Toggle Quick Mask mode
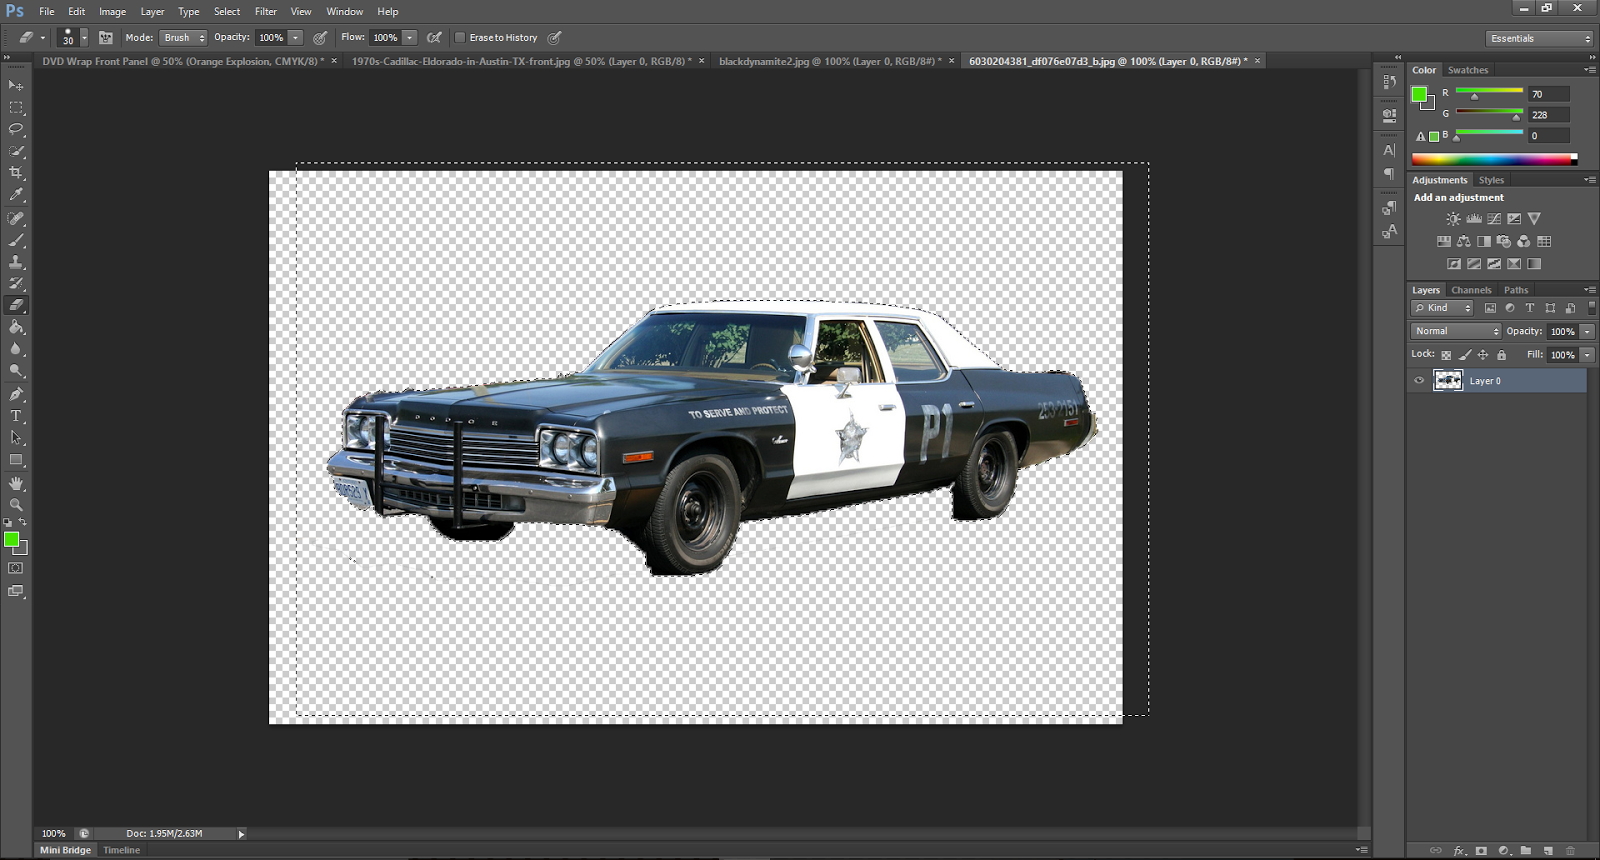1600x860 pixels. click(x=16, y=568)
